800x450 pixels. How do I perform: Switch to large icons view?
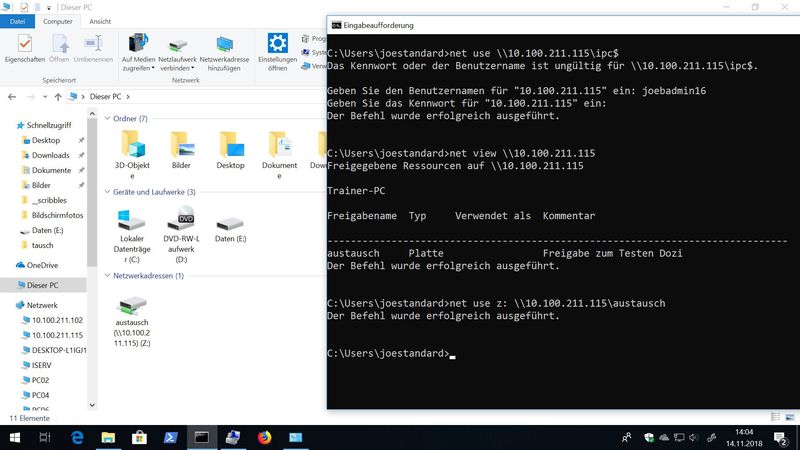point(790,417)
